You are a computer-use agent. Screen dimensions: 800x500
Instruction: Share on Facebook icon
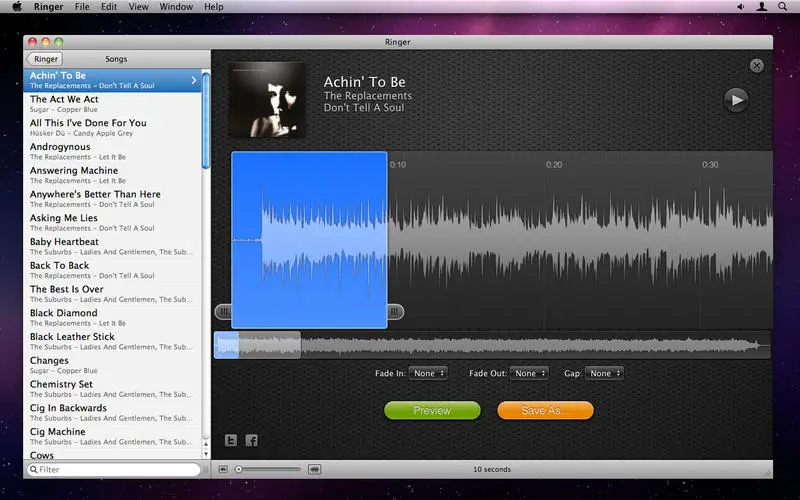252,440
